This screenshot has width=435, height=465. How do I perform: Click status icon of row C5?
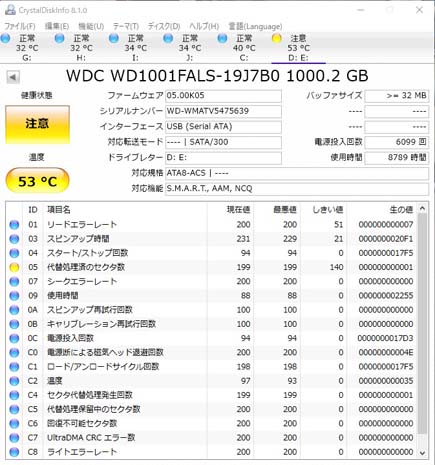pos(14,409)
